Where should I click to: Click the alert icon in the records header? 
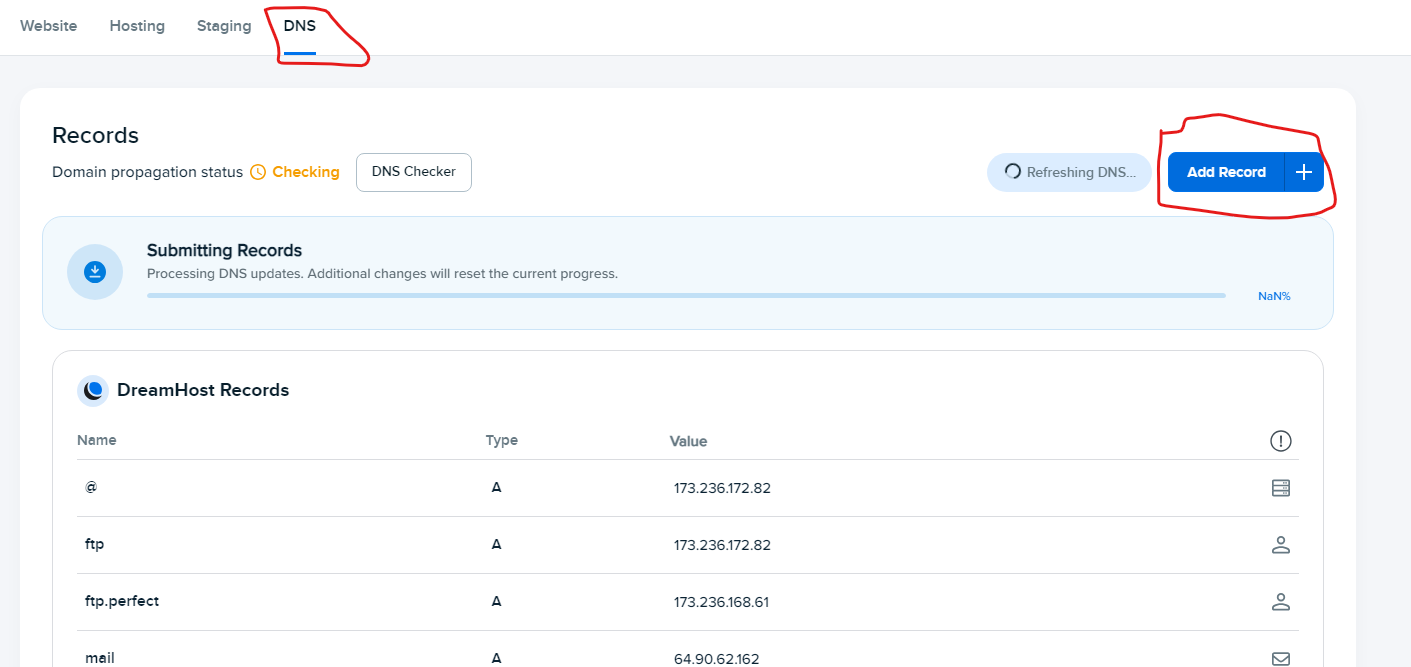tap(1281, 440)
